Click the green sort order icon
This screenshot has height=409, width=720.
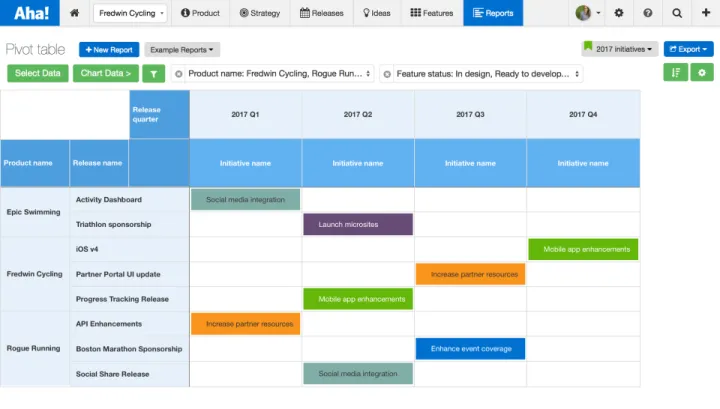[x=675, y=73]
